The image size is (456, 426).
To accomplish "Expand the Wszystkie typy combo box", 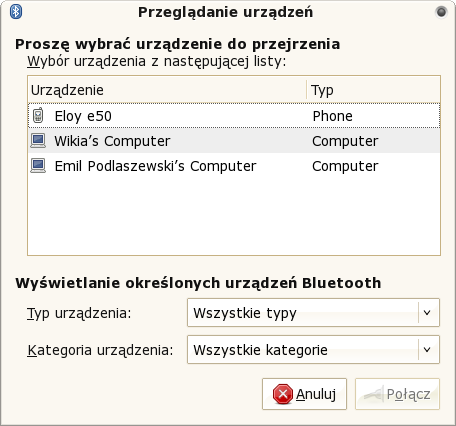I will click(x=313, y=313).
